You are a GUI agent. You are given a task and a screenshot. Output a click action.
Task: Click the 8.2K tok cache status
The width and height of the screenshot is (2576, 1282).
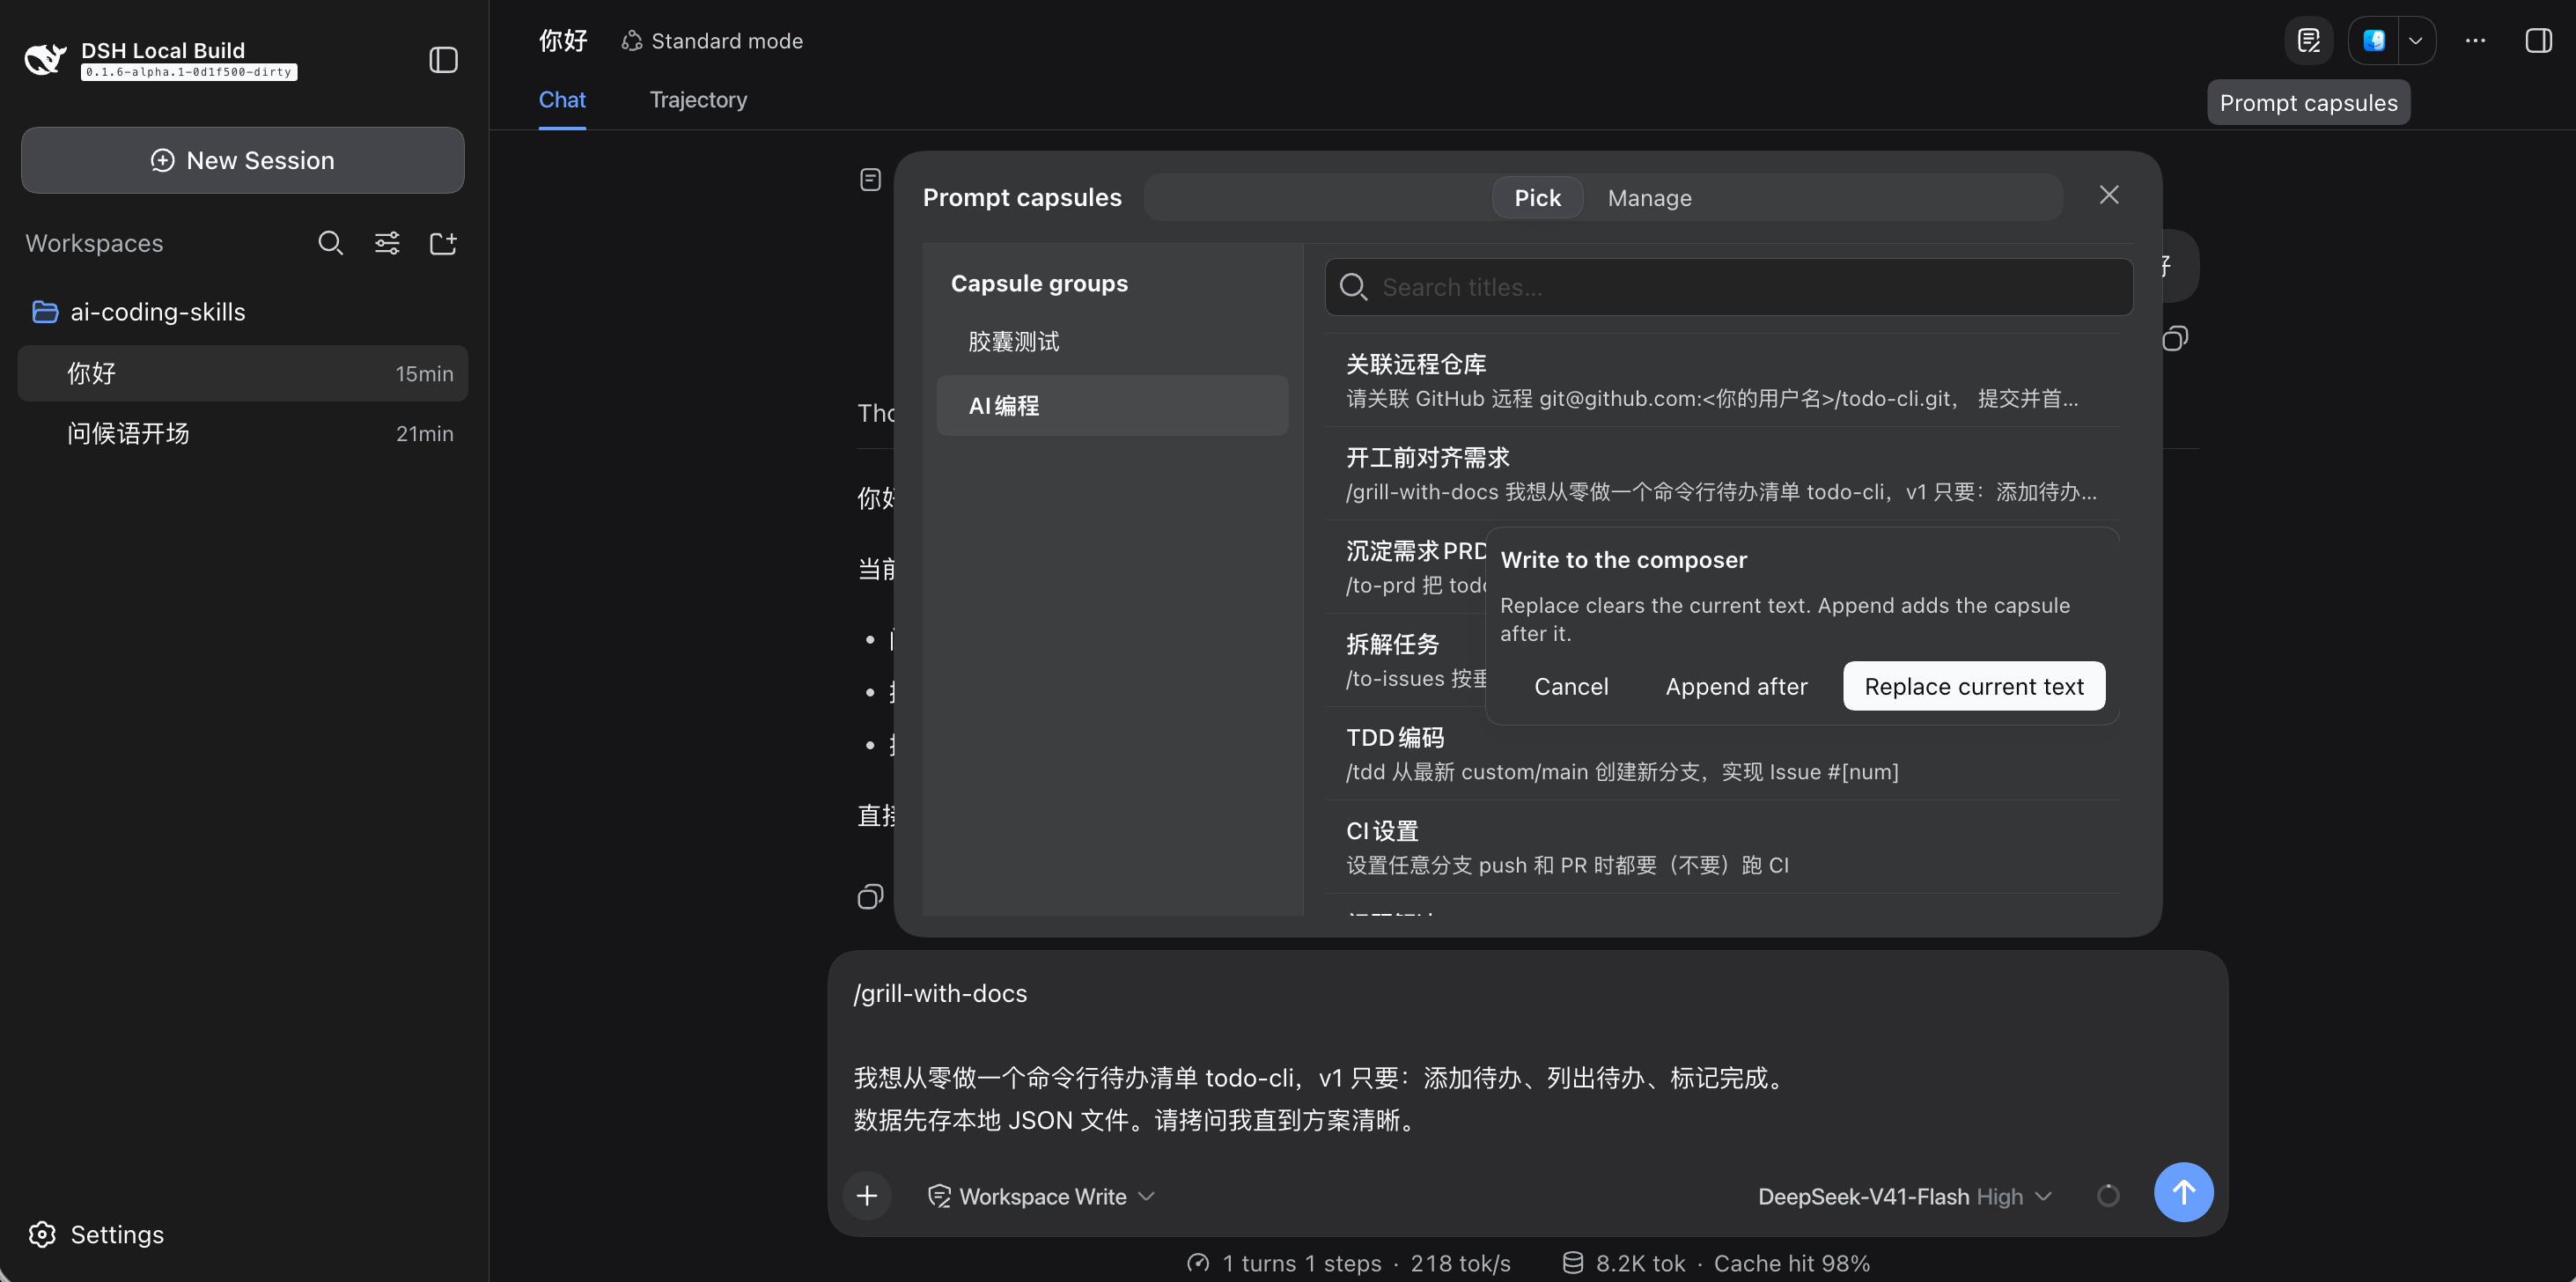[x=1716, y=1263]
